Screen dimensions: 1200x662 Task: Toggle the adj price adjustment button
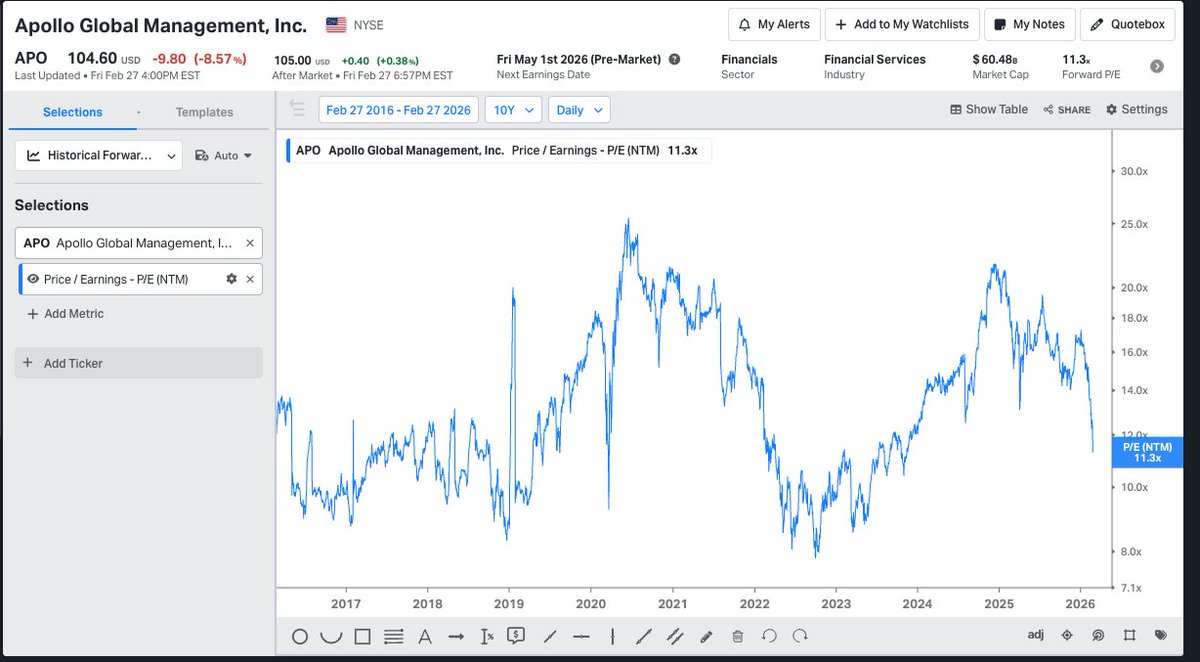[x=1035, y=635]
